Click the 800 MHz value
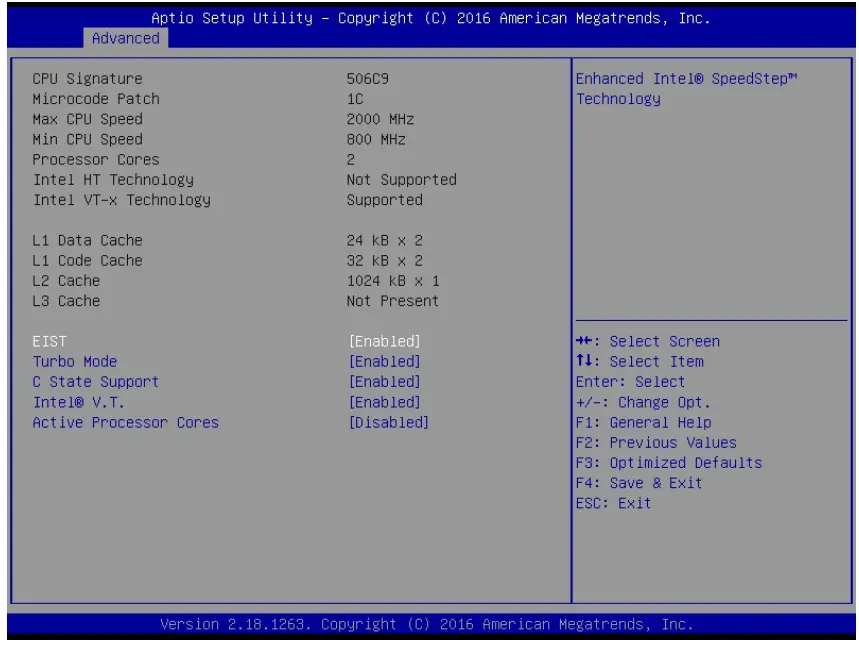 pyautogui.click(x=376, y=140)
